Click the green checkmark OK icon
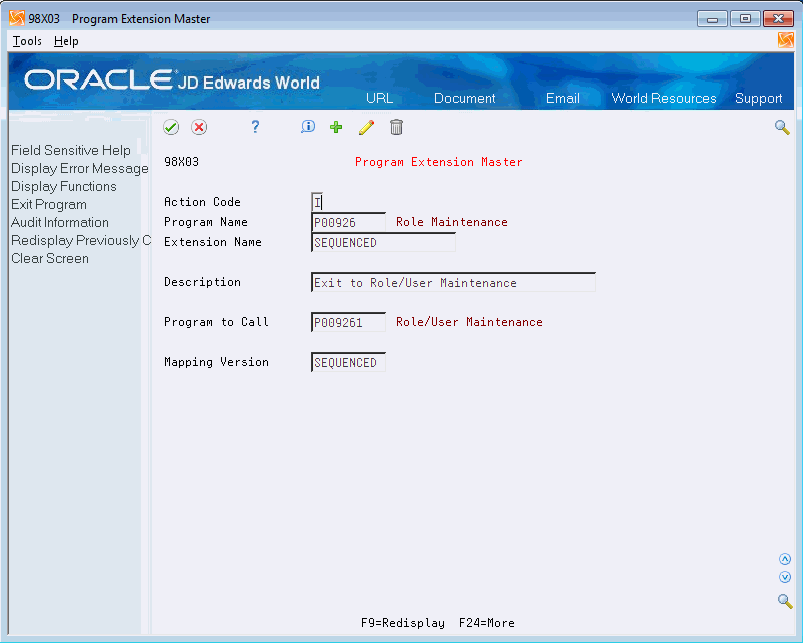 [x=171, y=127]
